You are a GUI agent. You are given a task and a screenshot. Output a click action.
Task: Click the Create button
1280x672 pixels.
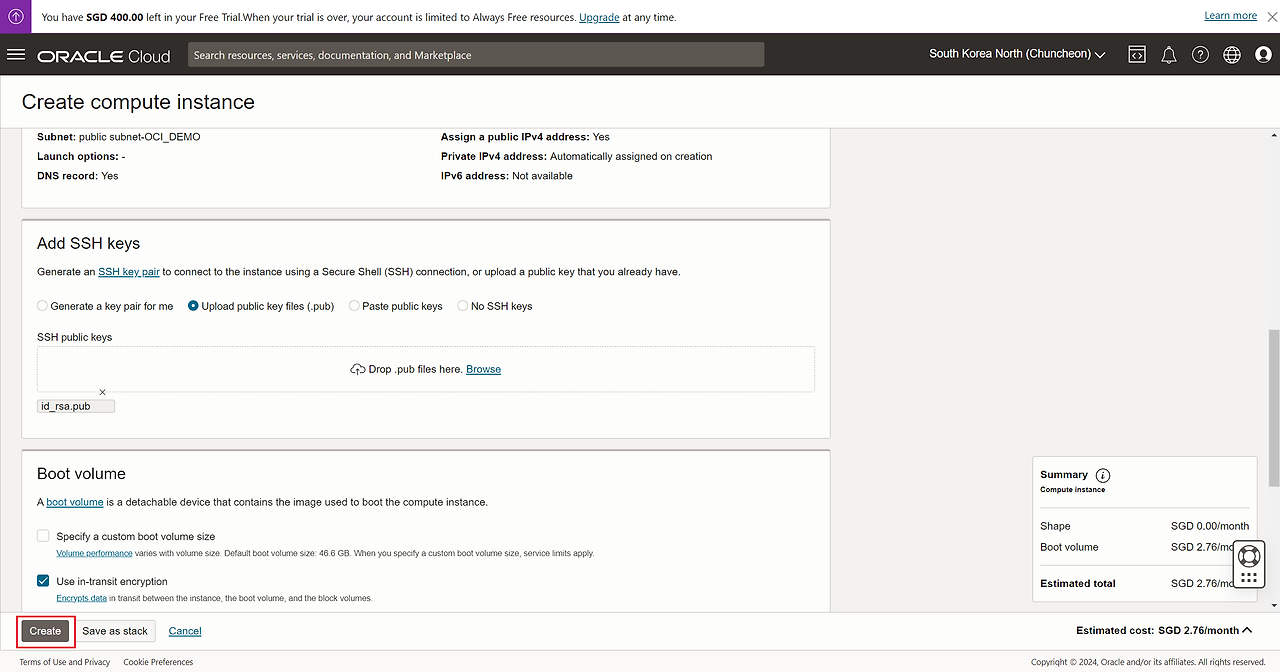coord(45,631)
